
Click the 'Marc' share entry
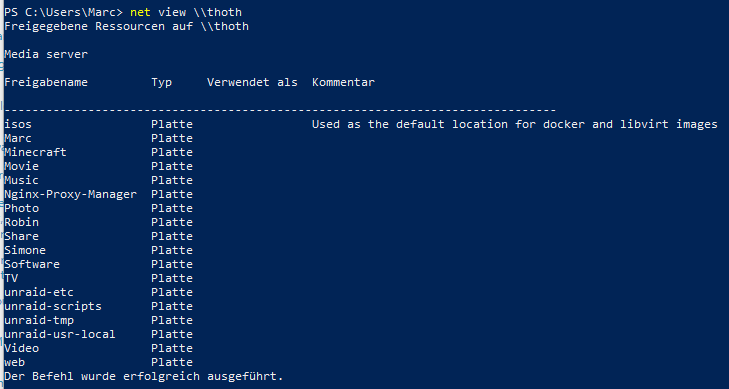click(x=18, y=138)
